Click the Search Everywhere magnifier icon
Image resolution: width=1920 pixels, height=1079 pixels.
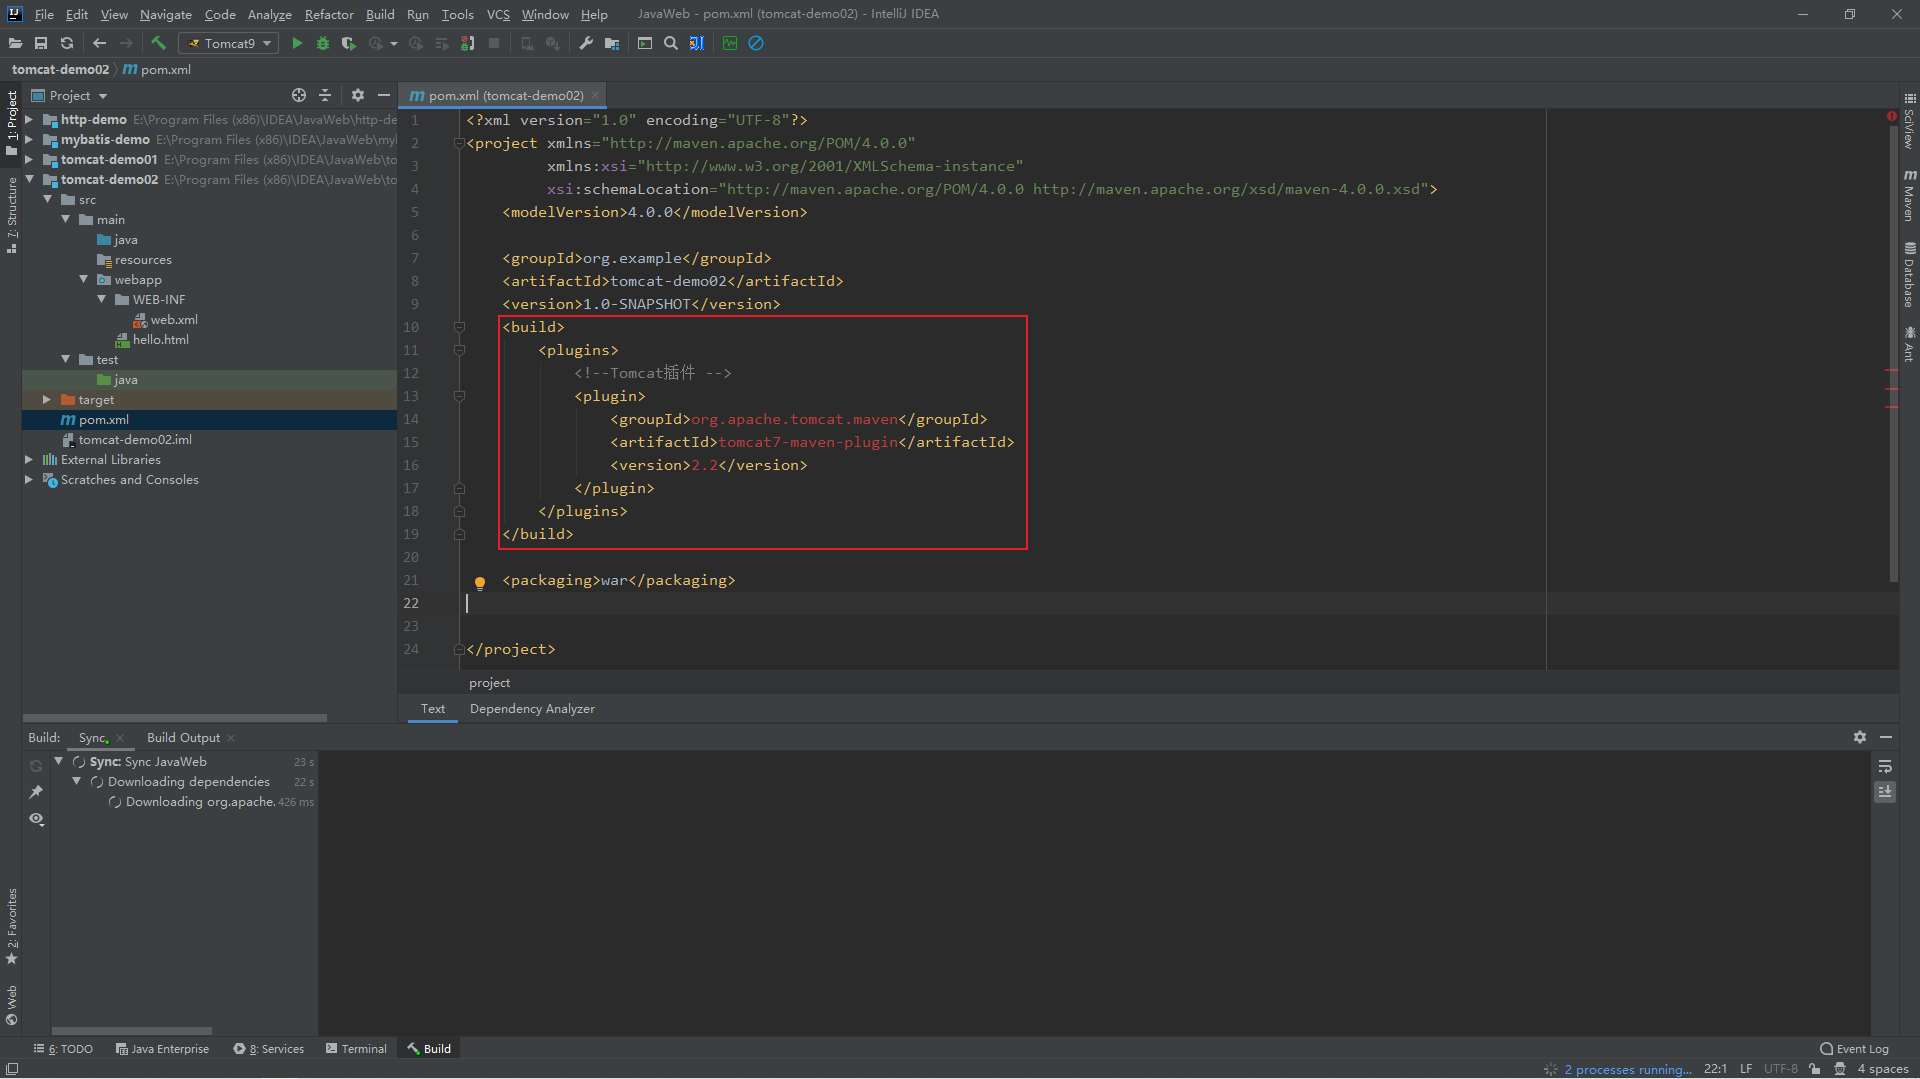tap(671, 43)
